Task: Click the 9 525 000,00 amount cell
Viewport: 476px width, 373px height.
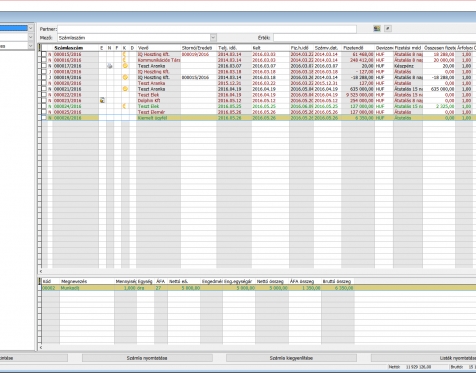Action: (x=359, y=95)
